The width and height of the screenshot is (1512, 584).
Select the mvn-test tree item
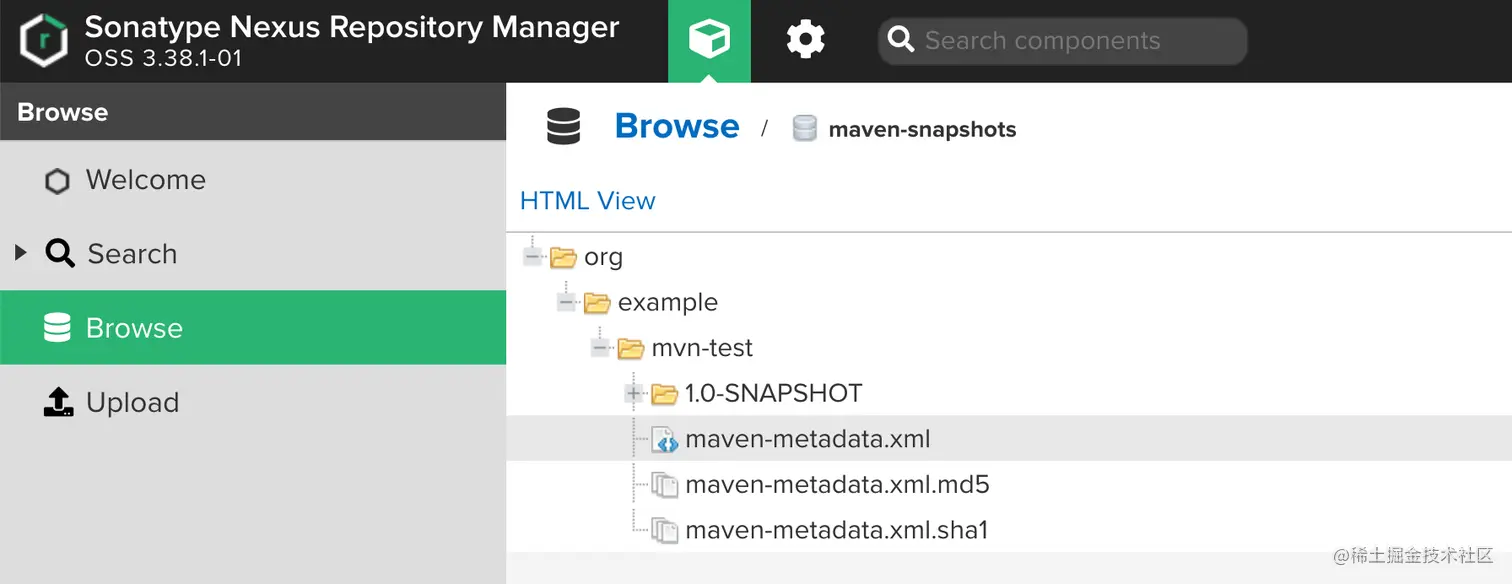coord(702,348)
